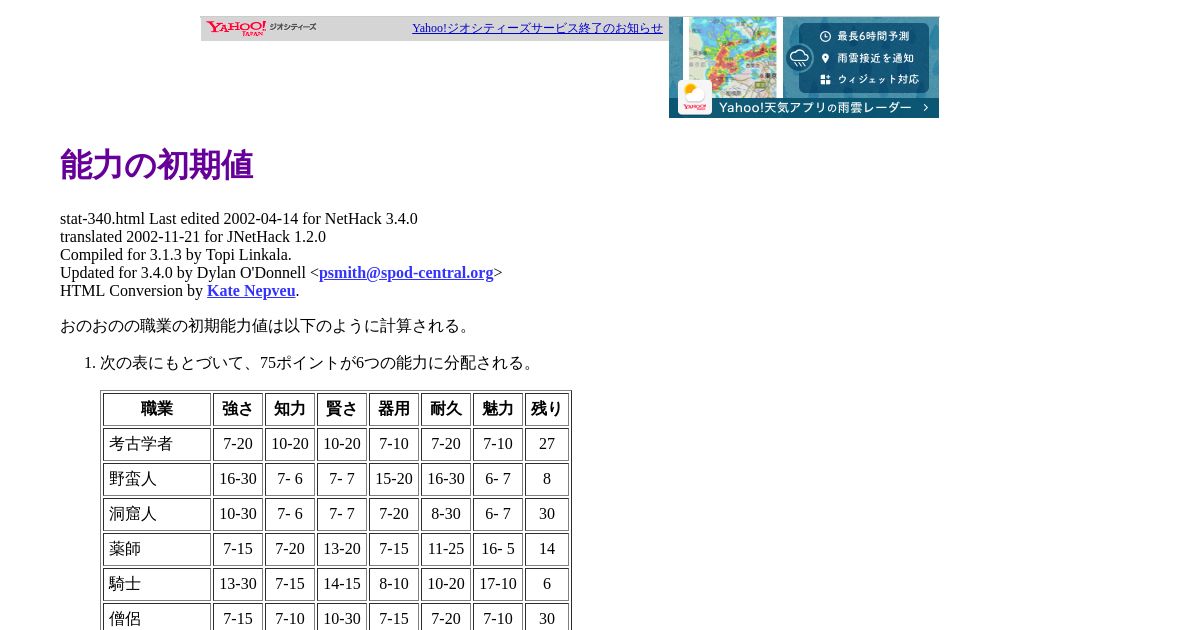Image resolution: width=1200 pixels, height=630 pixels.
Task: Click the 知力 column header
Action: [290, 409]
